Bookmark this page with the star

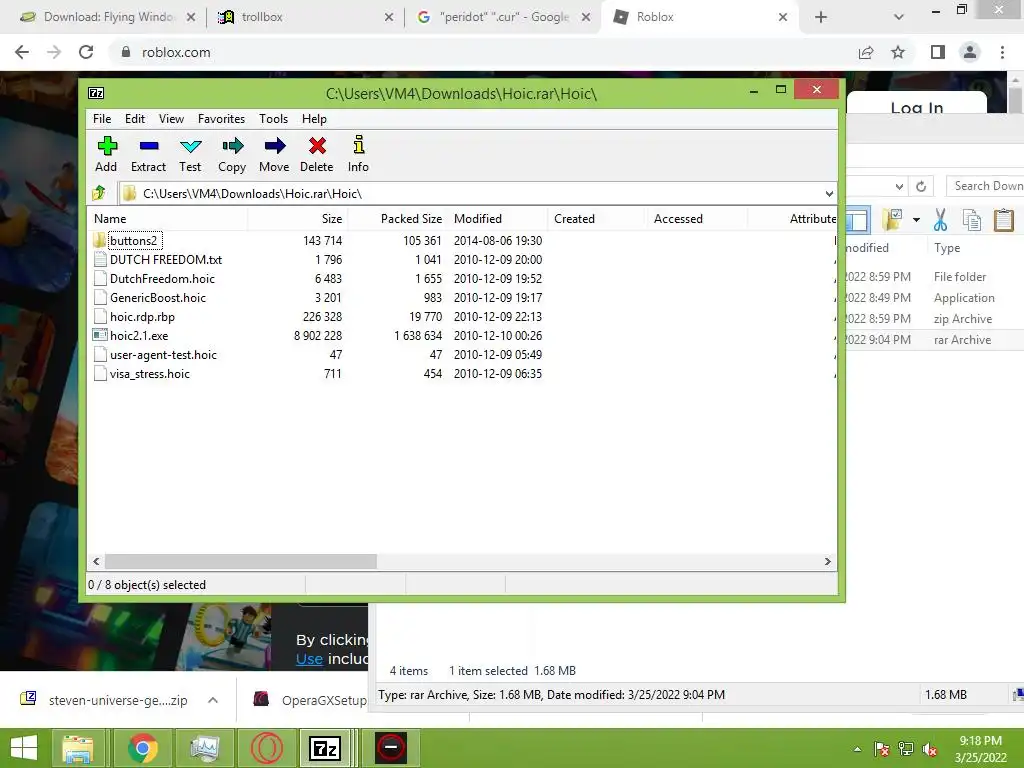pyautogui.click(x=898, y=52)
